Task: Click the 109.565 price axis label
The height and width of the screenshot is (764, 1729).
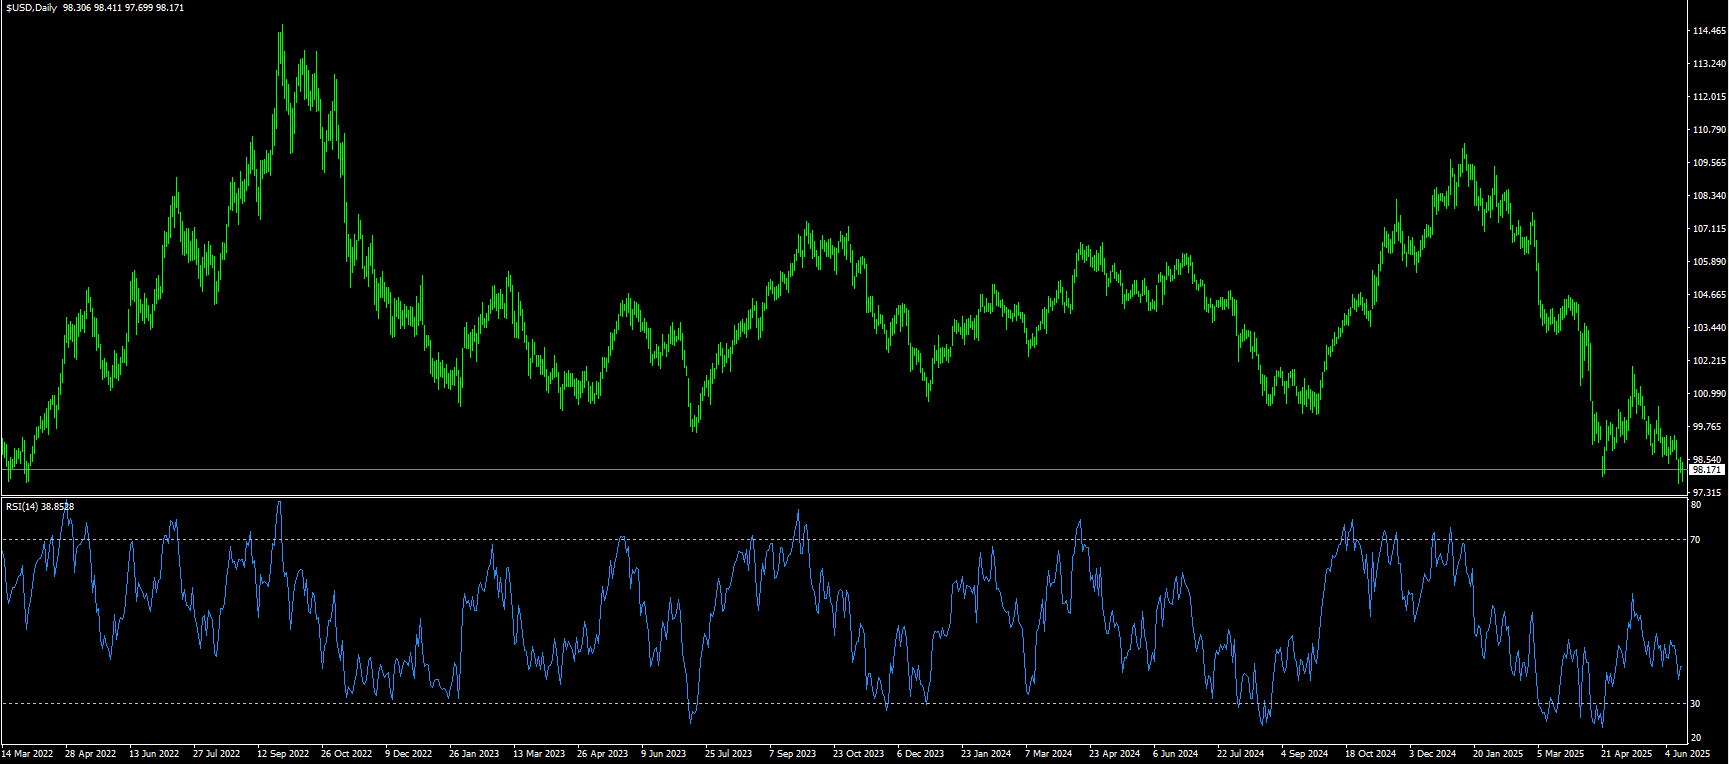Action: (x=1708, y=163)
